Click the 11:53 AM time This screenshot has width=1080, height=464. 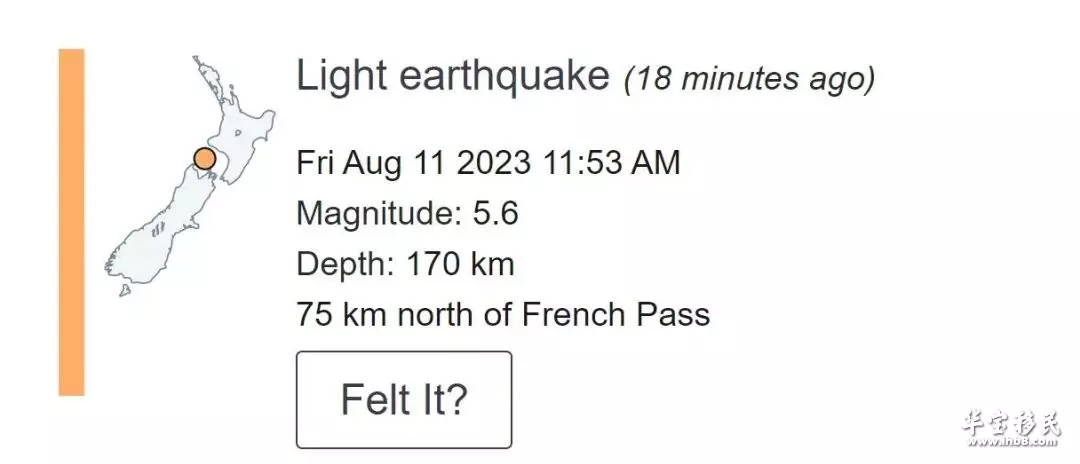(612, 163)
